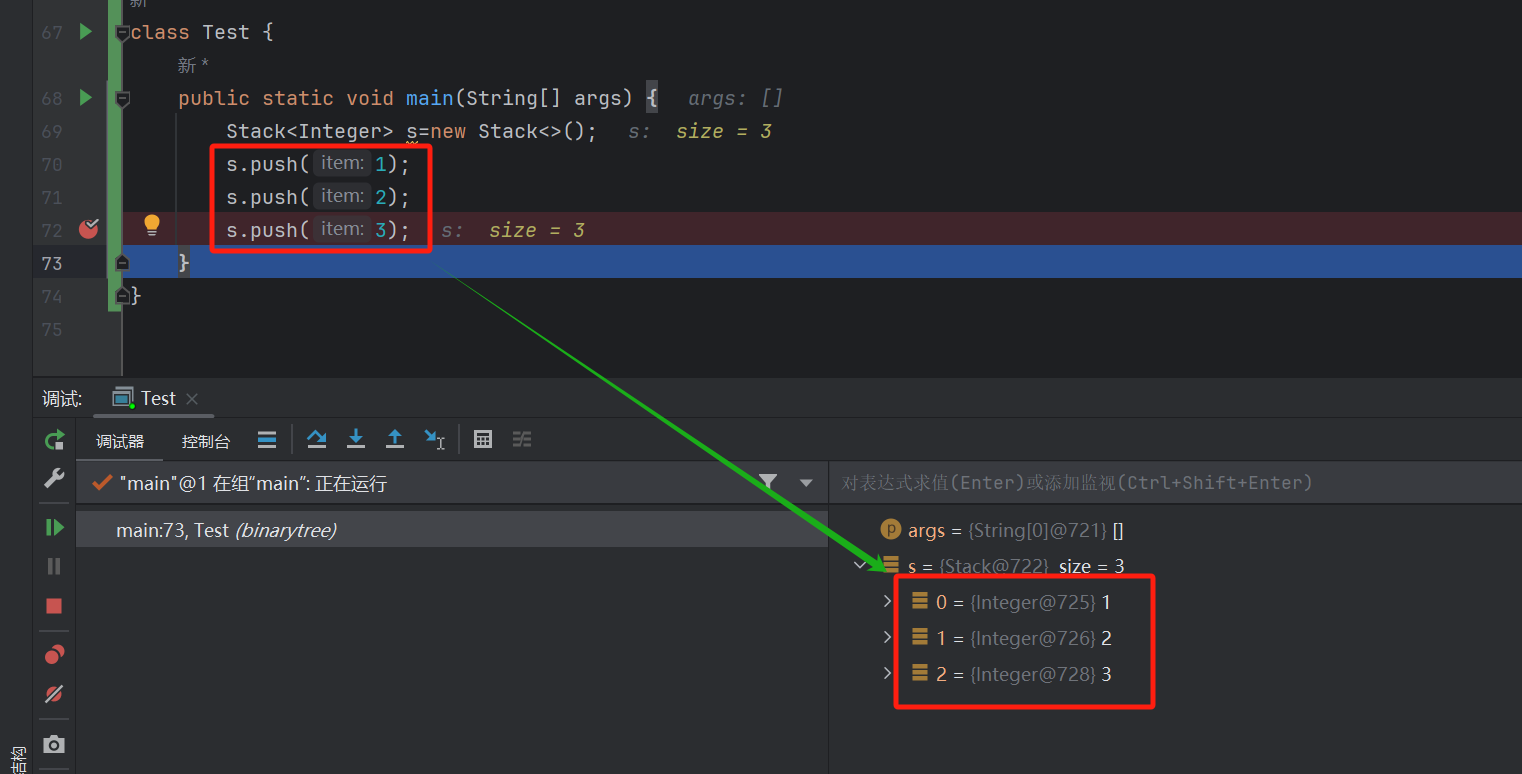Switch to the 控制台 tab
Screen dimensions: 1522x774
[206, 441]
